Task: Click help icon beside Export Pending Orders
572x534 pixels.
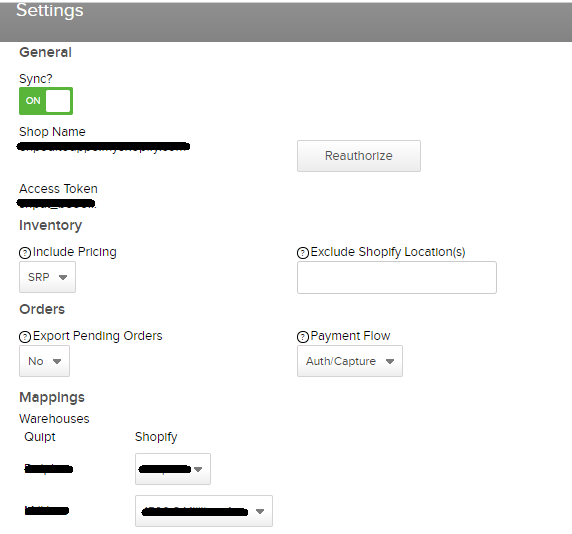Action: [x=25, y=337]
